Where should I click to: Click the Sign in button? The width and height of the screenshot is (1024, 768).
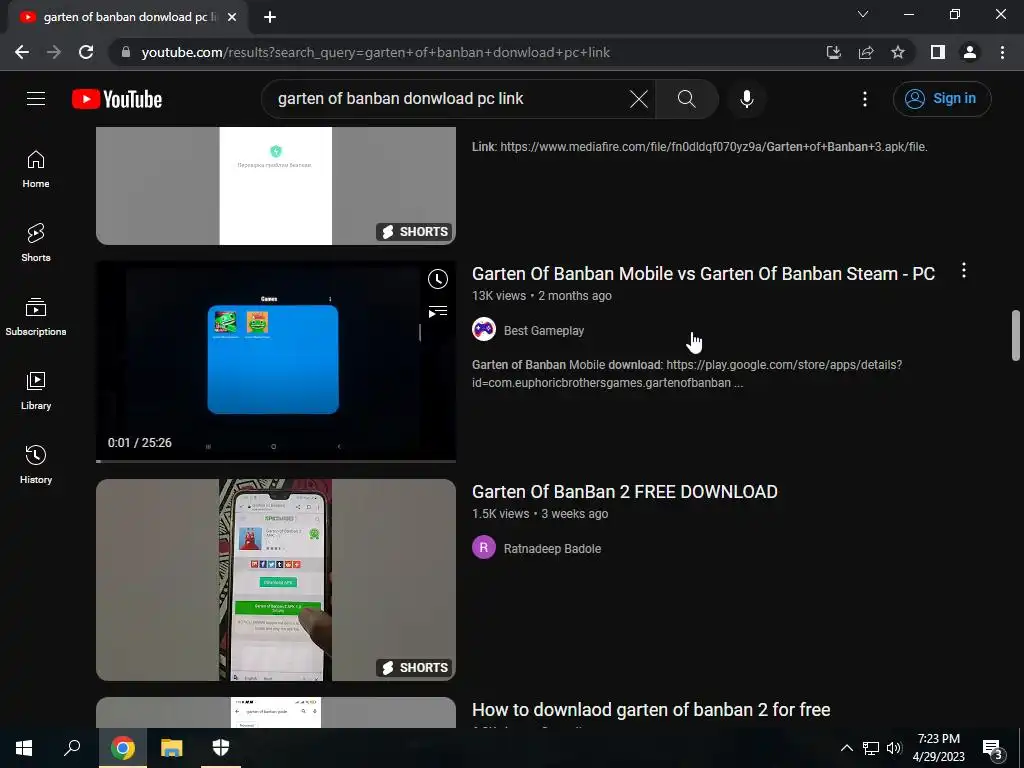[942, 99]
